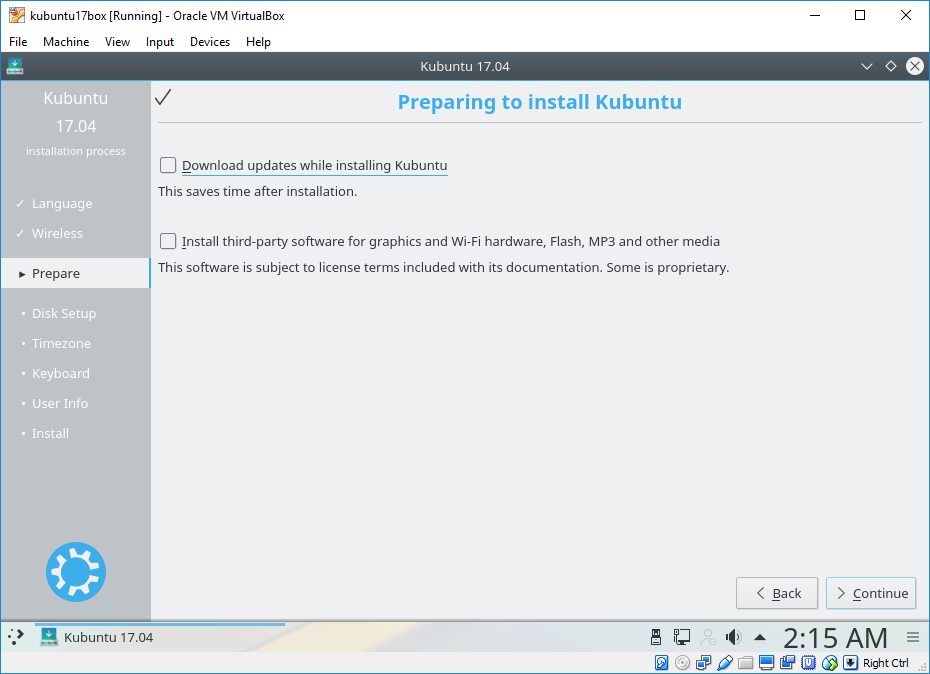Click the checkmark icon beside page heading
The width and height of the screenshot is (930, 674).
(163, 97)
